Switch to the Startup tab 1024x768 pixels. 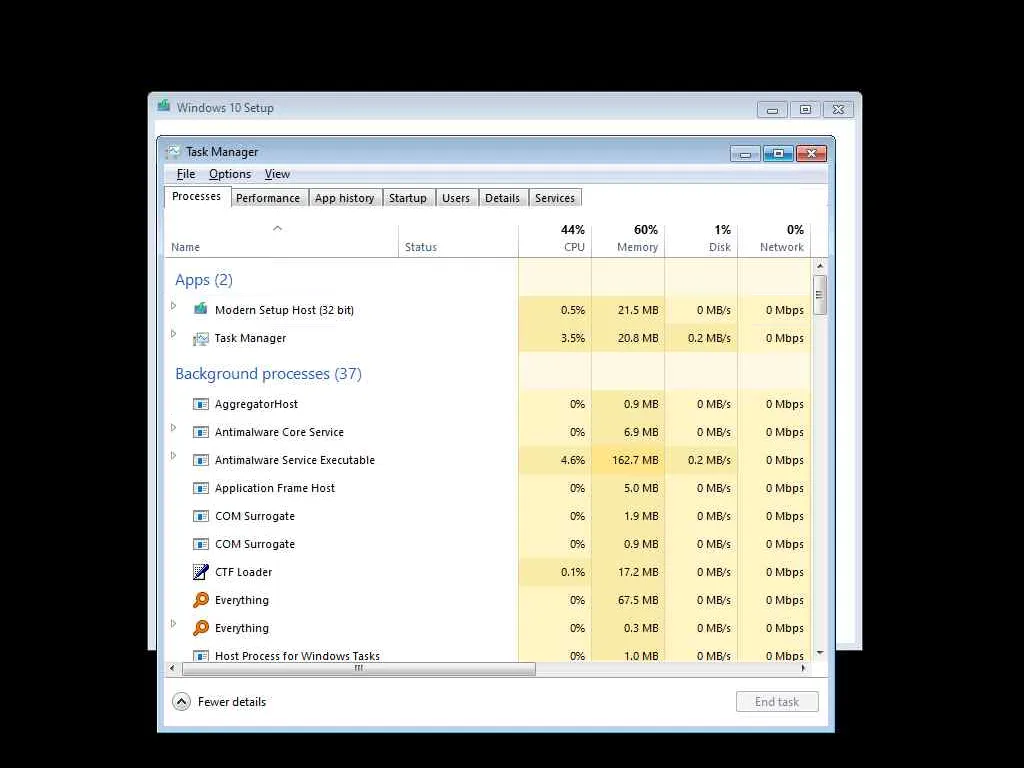(x=408, y=198)
